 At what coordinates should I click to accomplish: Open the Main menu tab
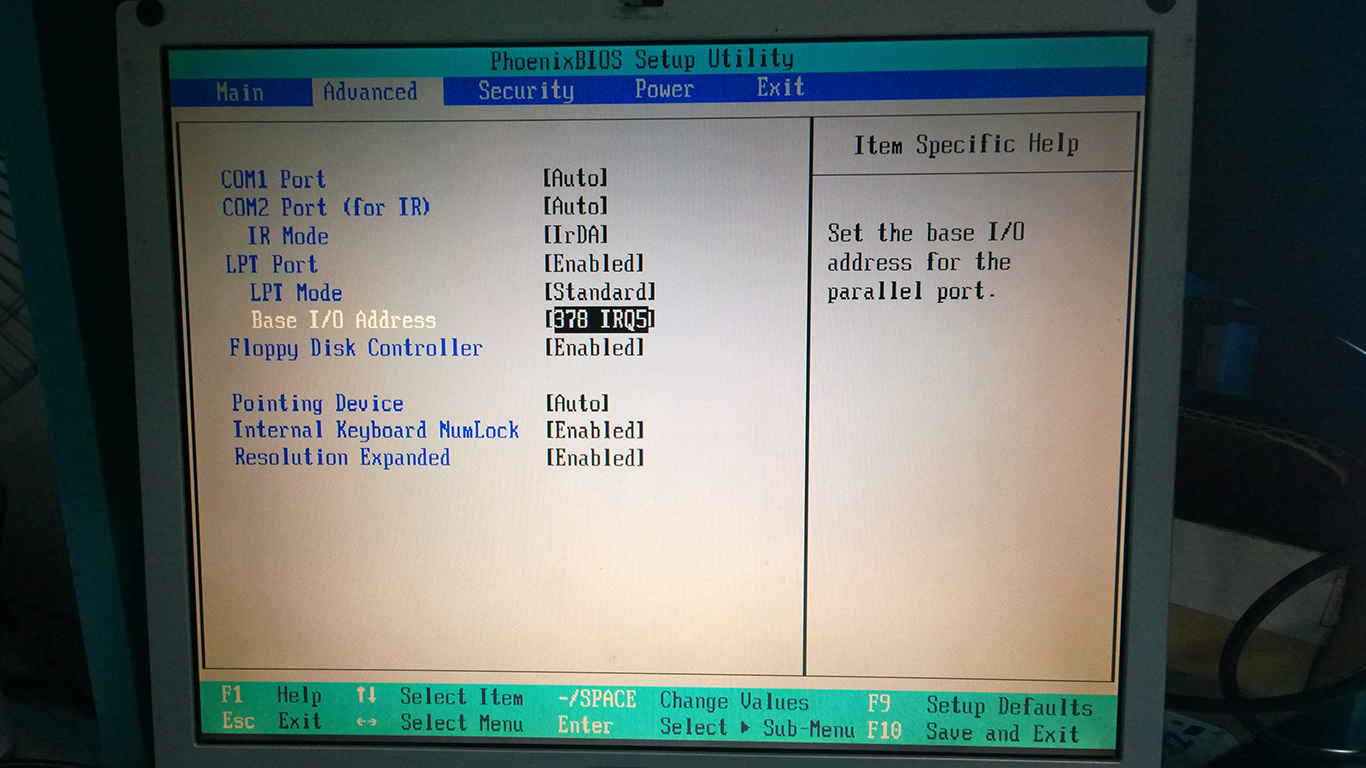(240, 93)
